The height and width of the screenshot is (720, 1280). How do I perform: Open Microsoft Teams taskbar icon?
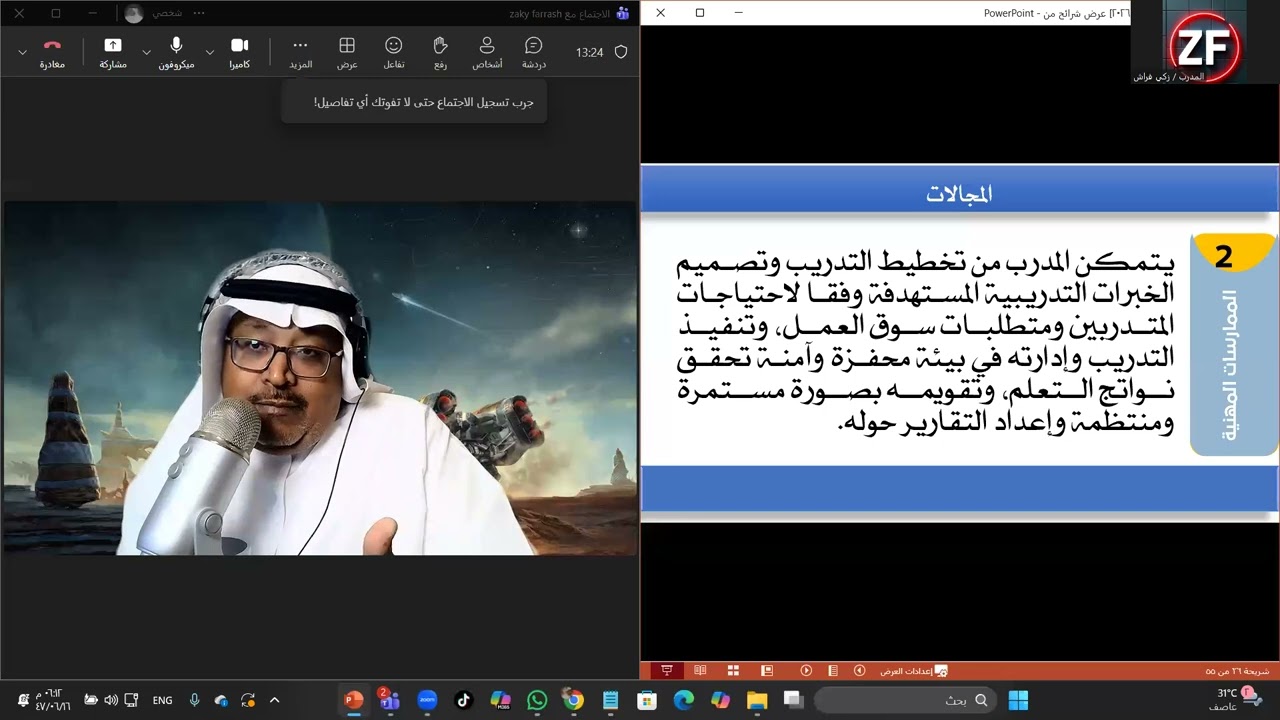point(389,700)
